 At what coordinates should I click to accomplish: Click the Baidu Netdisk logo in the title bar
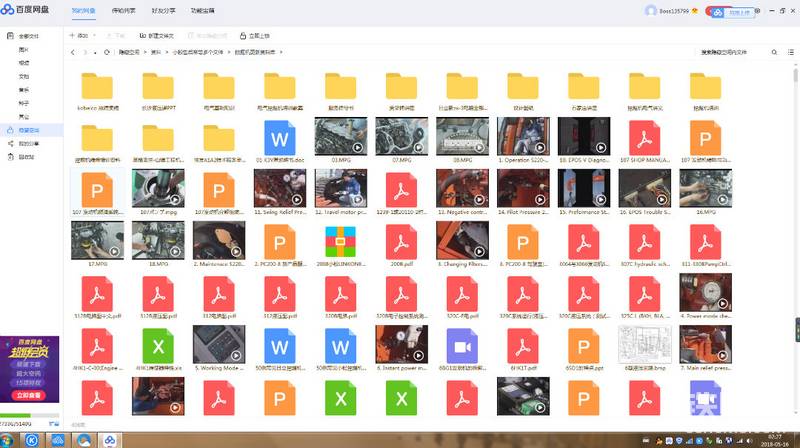click(24, 9)
